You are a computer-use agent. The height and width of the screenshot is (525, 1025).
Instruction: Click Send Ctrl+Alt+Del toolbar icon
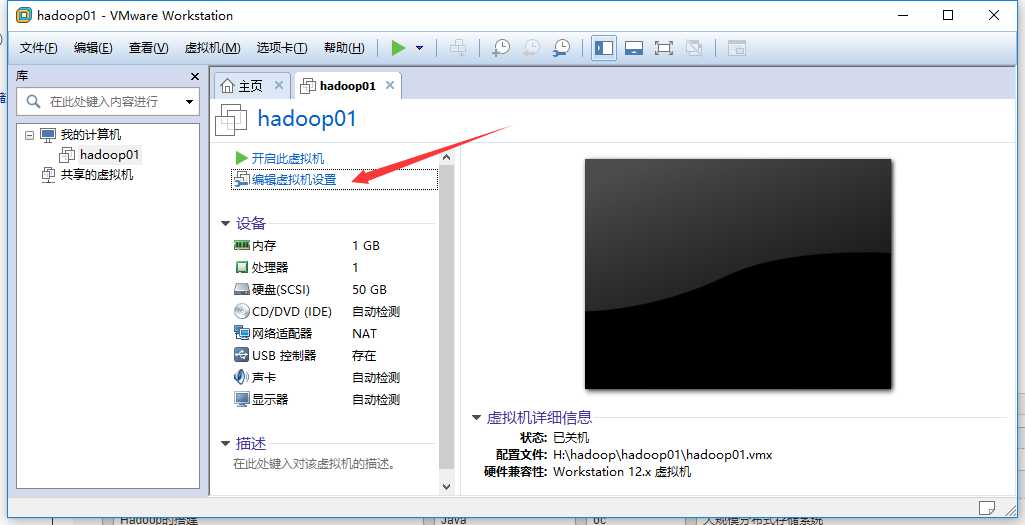pyautogui.click(x=458, y=48)
